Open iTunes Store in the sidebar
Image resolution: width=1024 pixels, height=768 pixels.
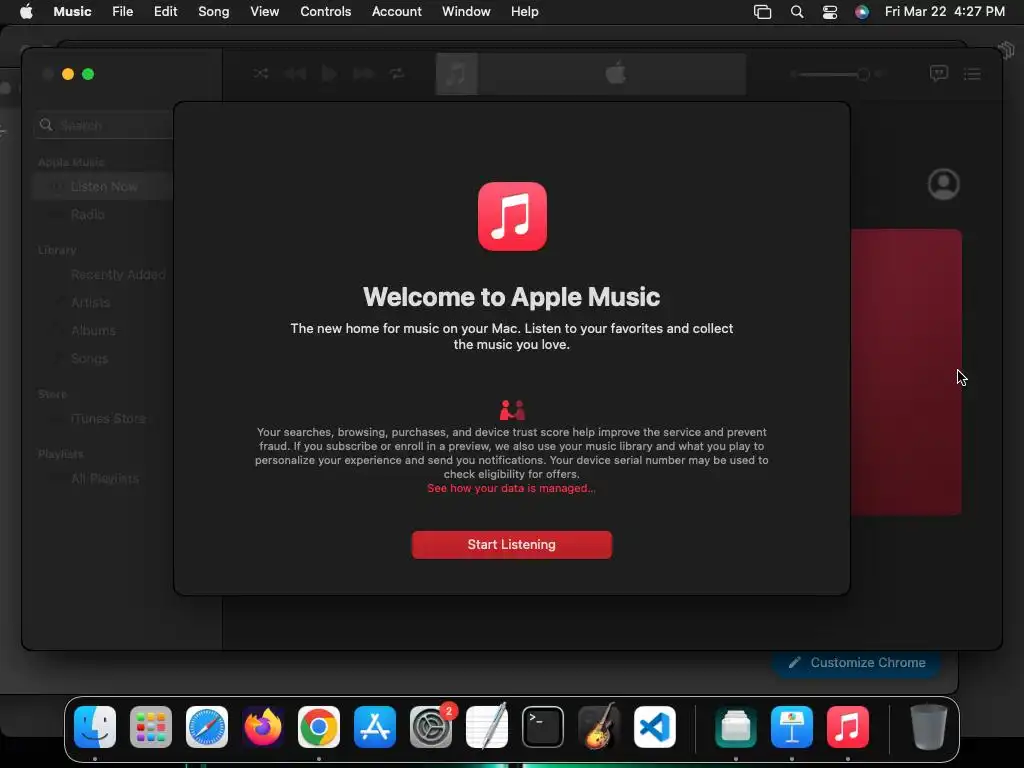coord(108,419)
